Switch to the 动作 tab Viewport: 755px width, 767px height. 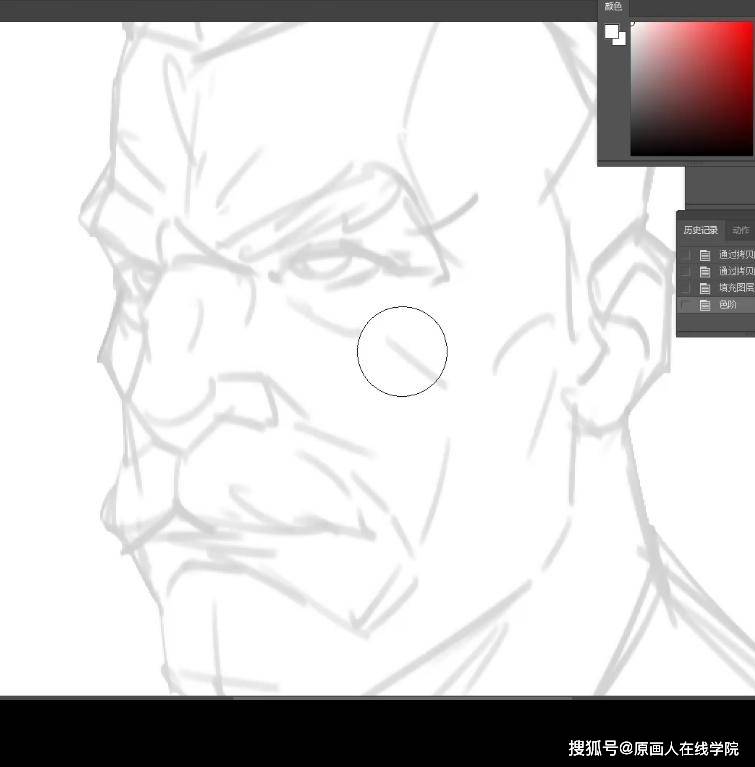click(x=740, y=230)
